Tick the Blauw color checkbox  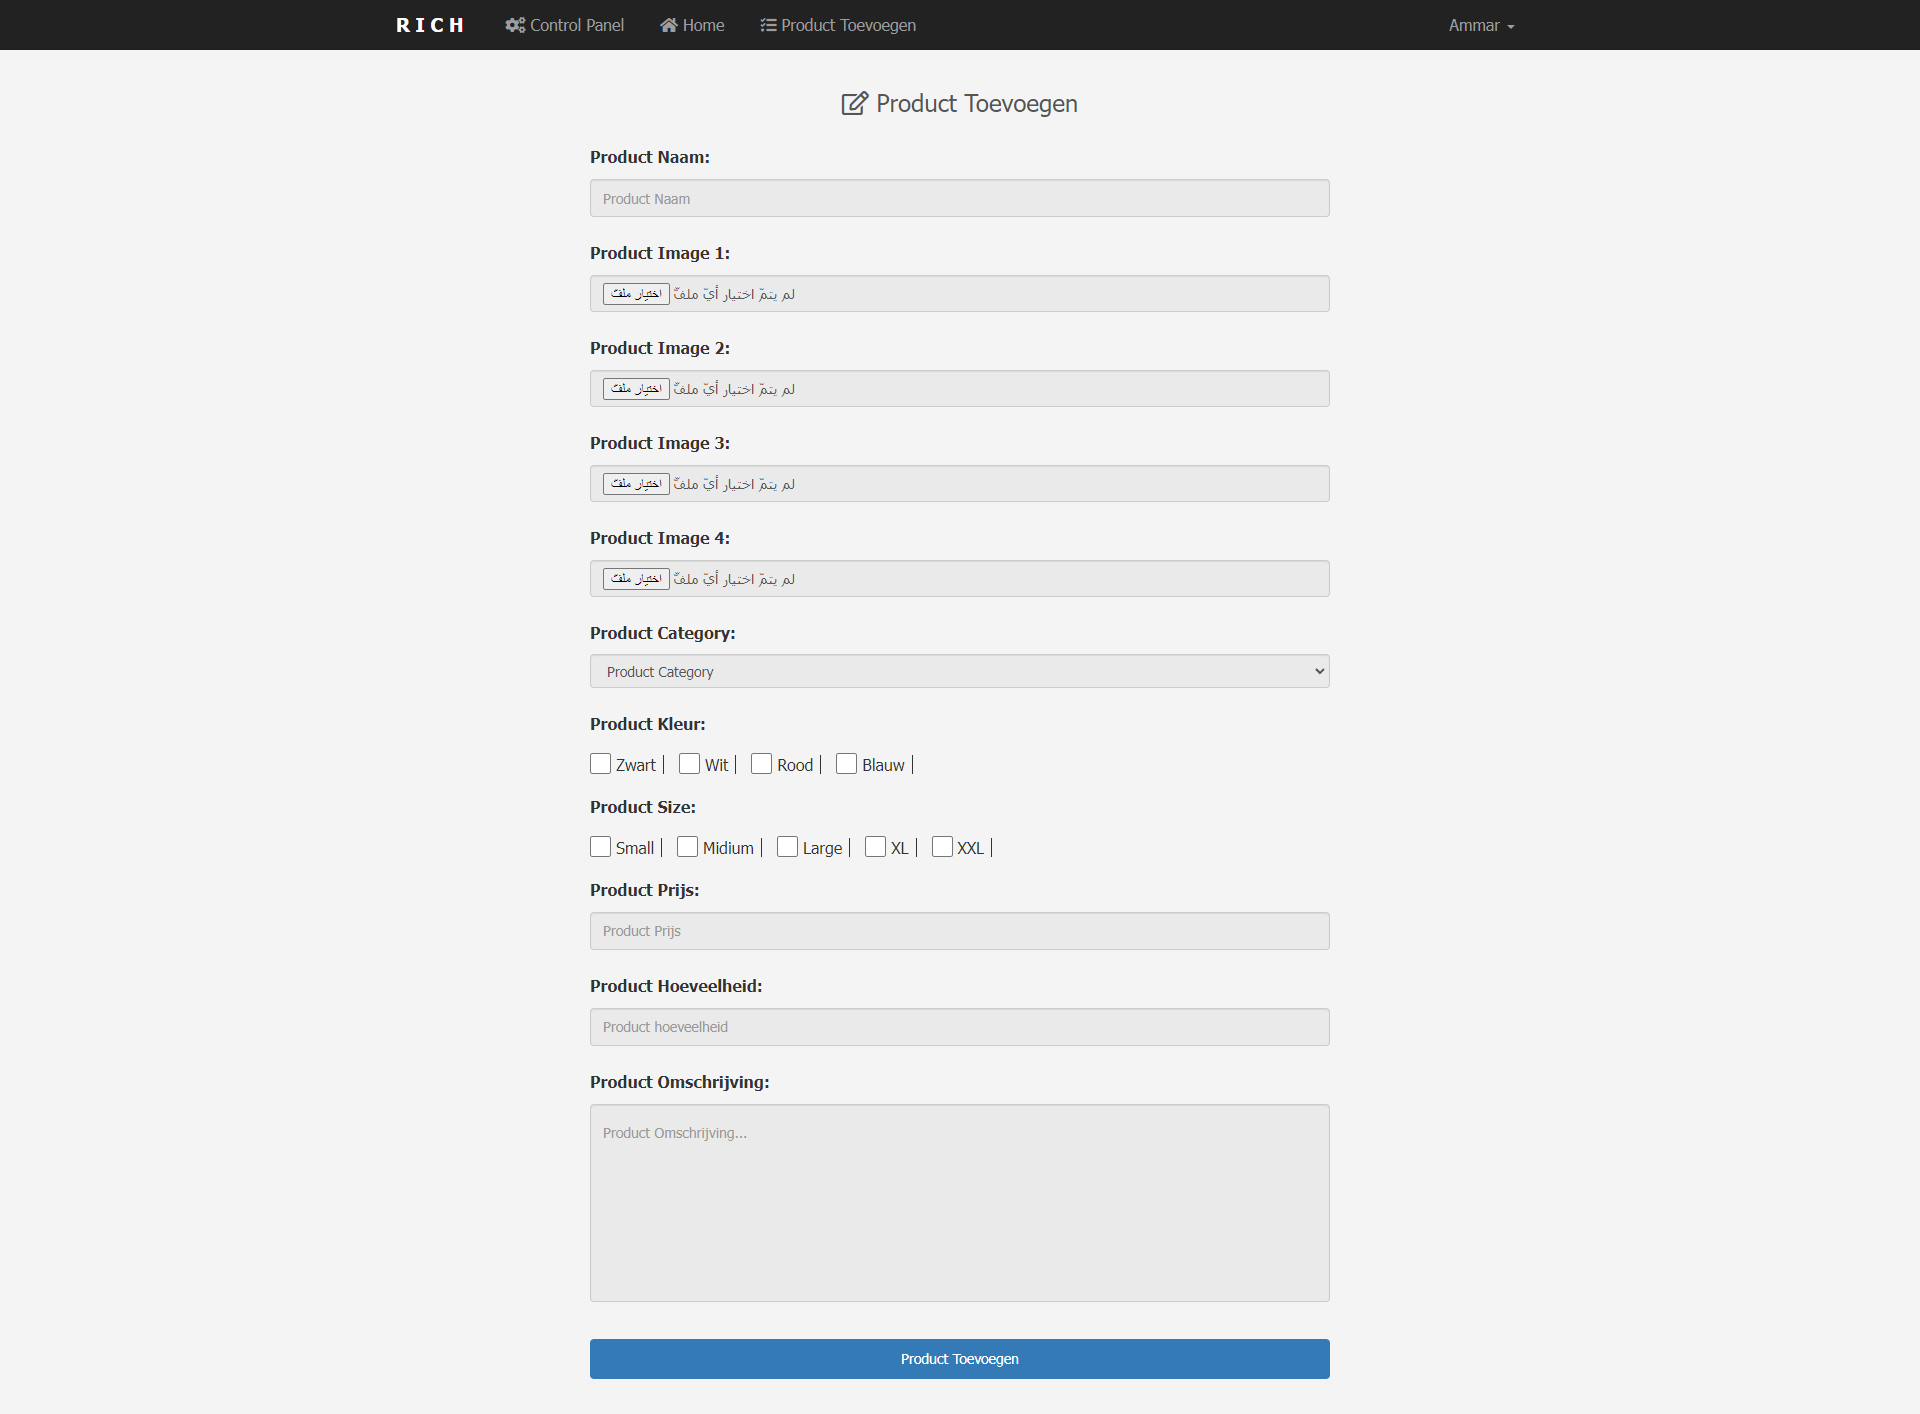pos(846,764)
